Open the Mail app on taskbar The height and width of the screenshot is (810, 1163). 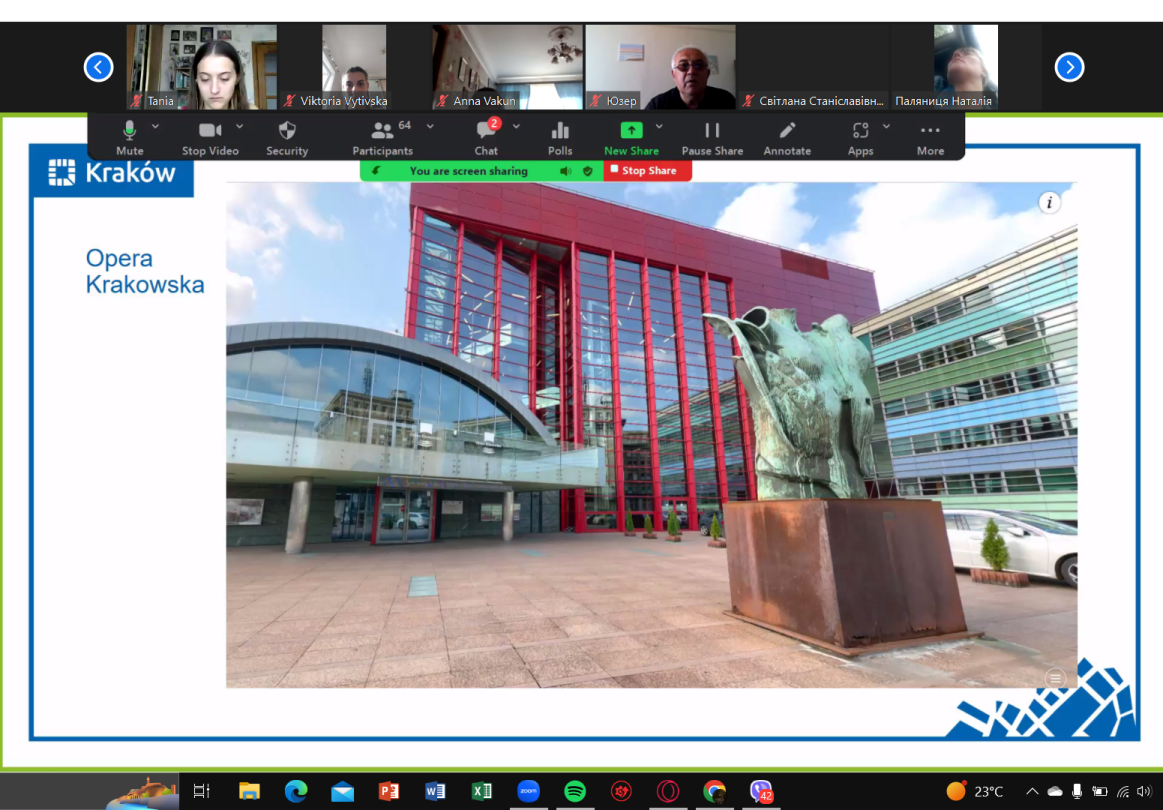(x=342, y=791)
